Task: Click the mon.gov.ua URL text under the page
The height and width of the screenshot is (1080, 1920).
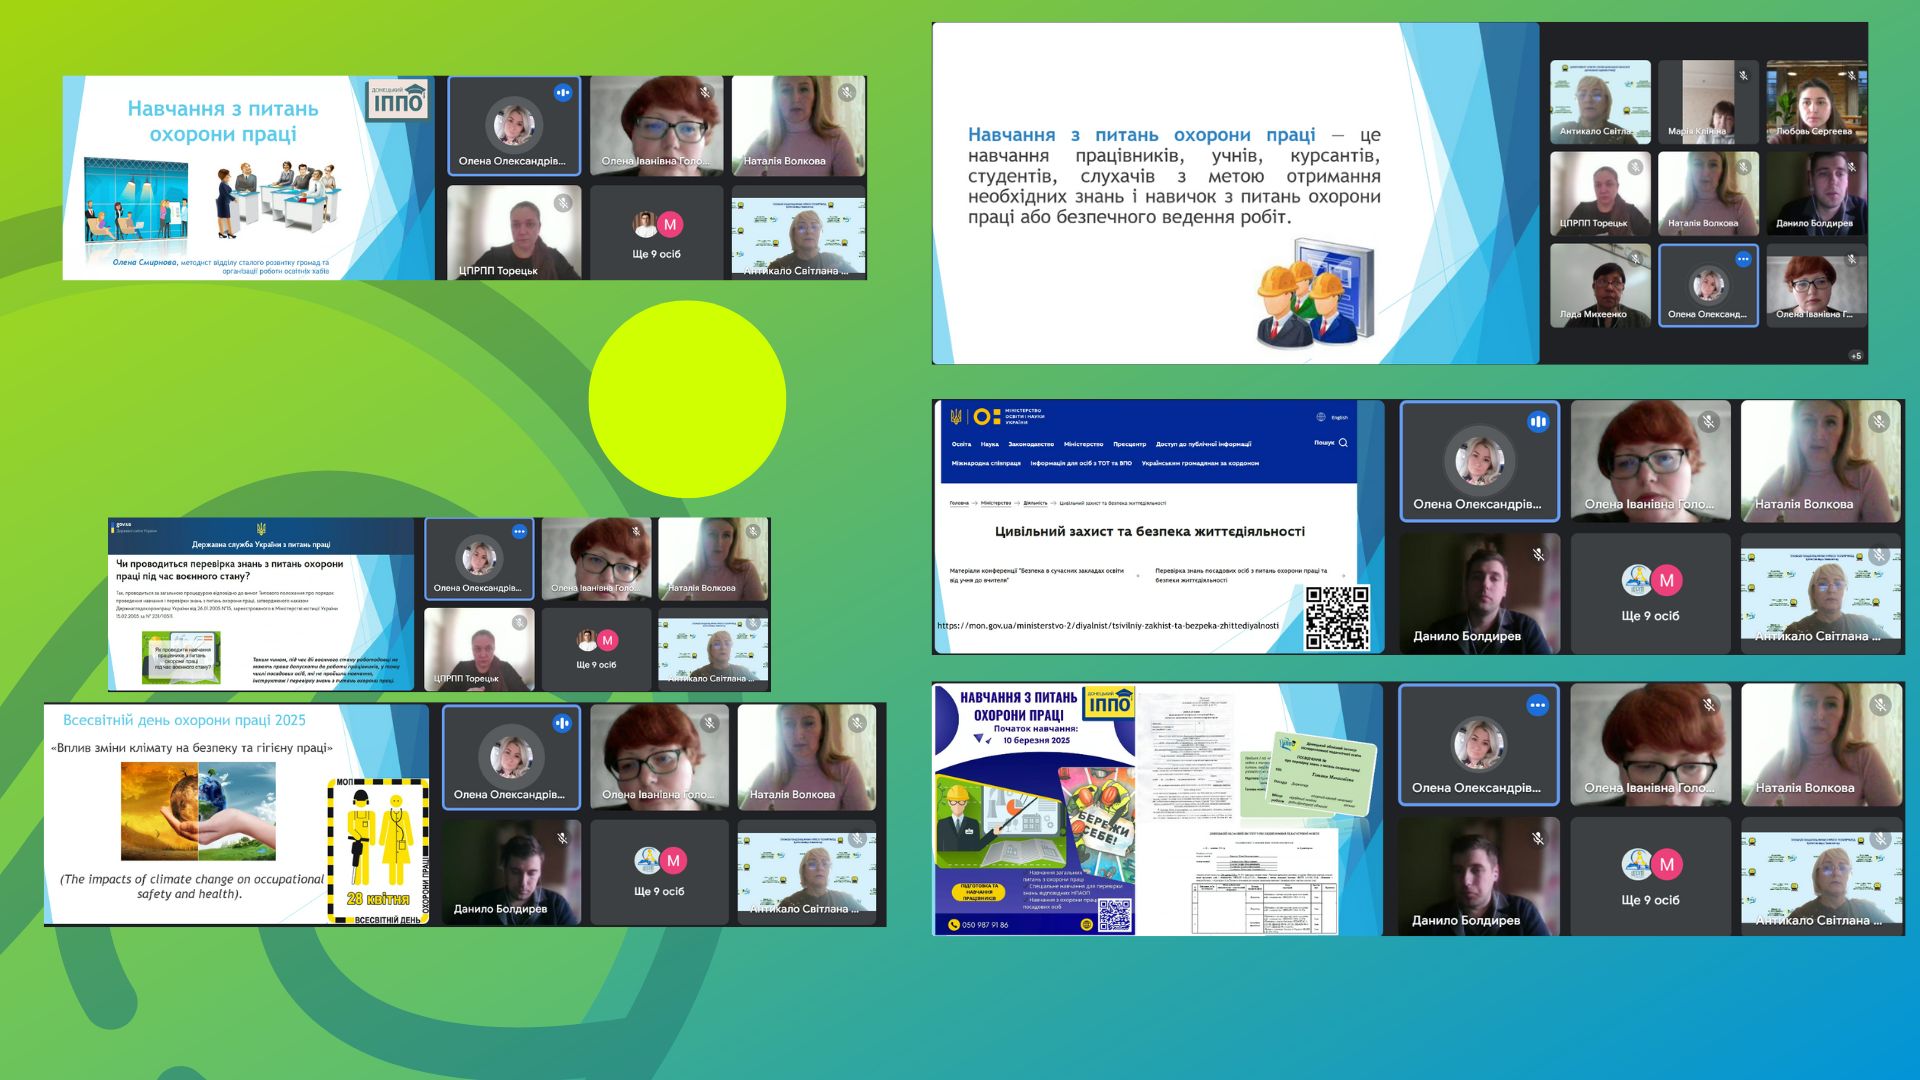Action: coord(1108,625)
